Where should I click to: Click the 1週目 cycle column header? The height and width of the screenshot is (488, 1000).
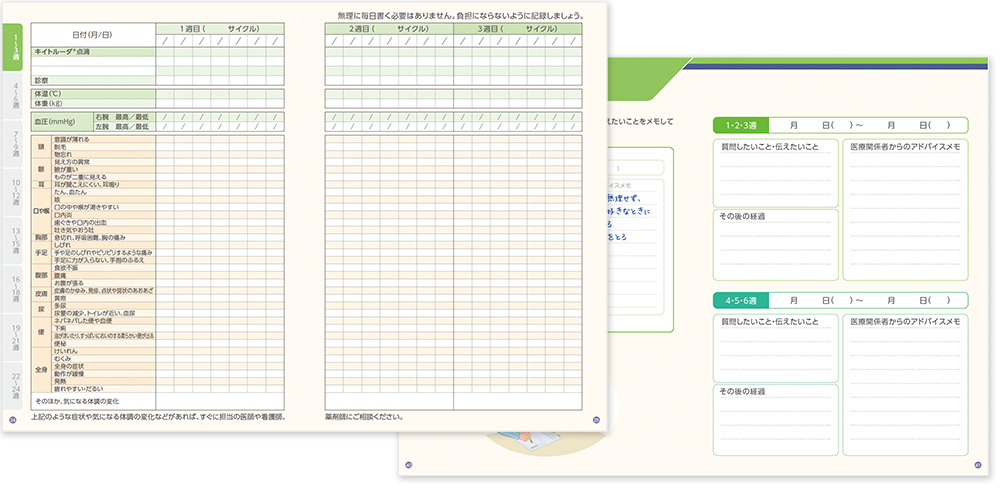pyautogui.click(x=219, y=29)
